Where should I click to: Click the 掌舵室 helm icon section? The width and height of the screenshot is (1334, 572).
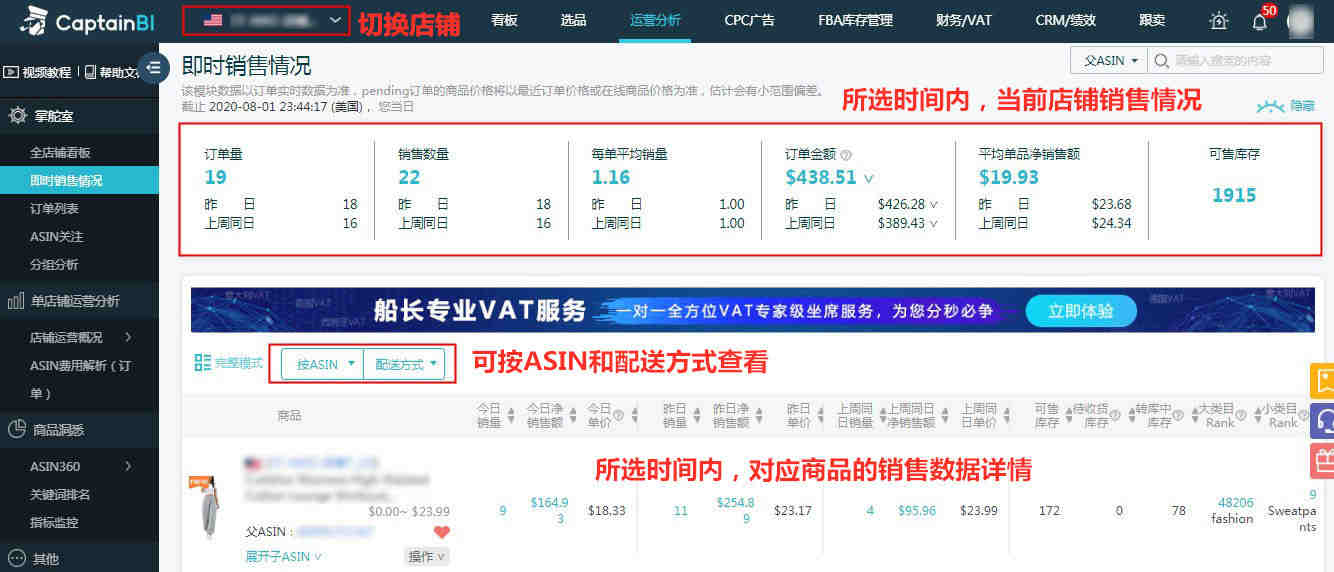(42, 116)
